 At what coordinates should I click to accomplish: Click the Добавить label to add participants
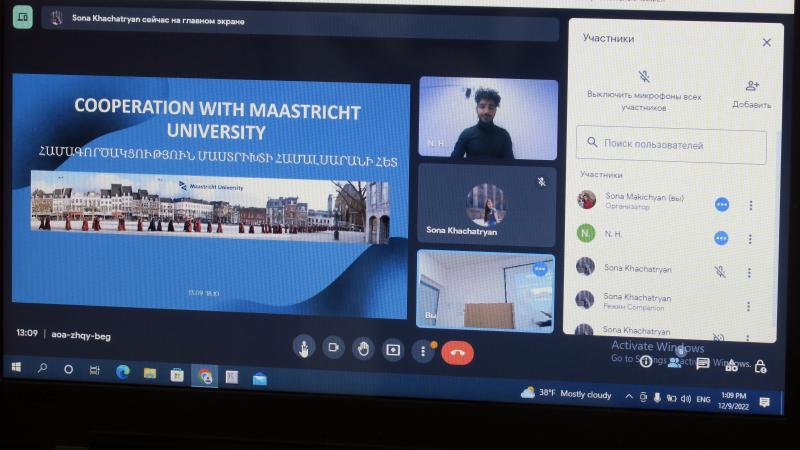(x=751, y=105)
